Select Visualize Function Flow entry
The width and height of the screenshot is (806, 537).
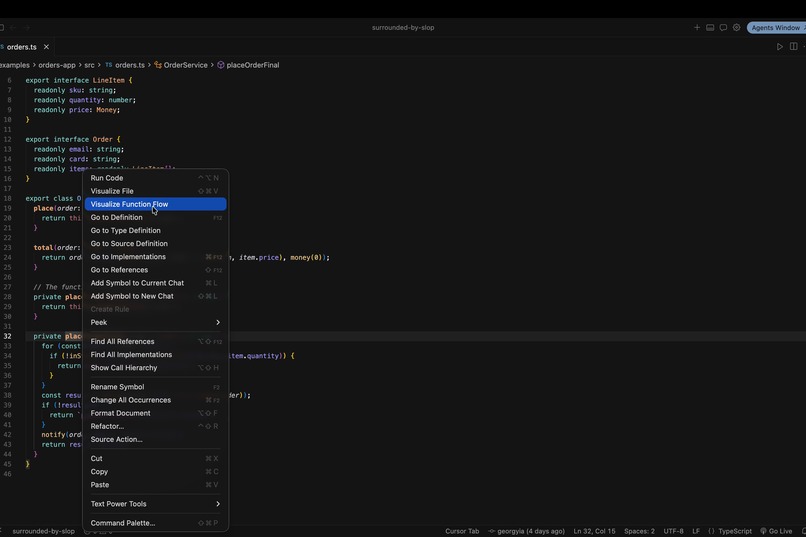pos(155,204)
